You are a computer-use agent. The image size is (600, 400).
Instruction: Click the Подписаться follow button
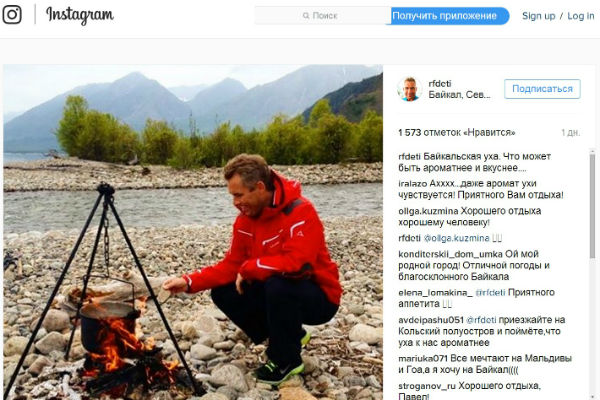click(x=542, y=89)
